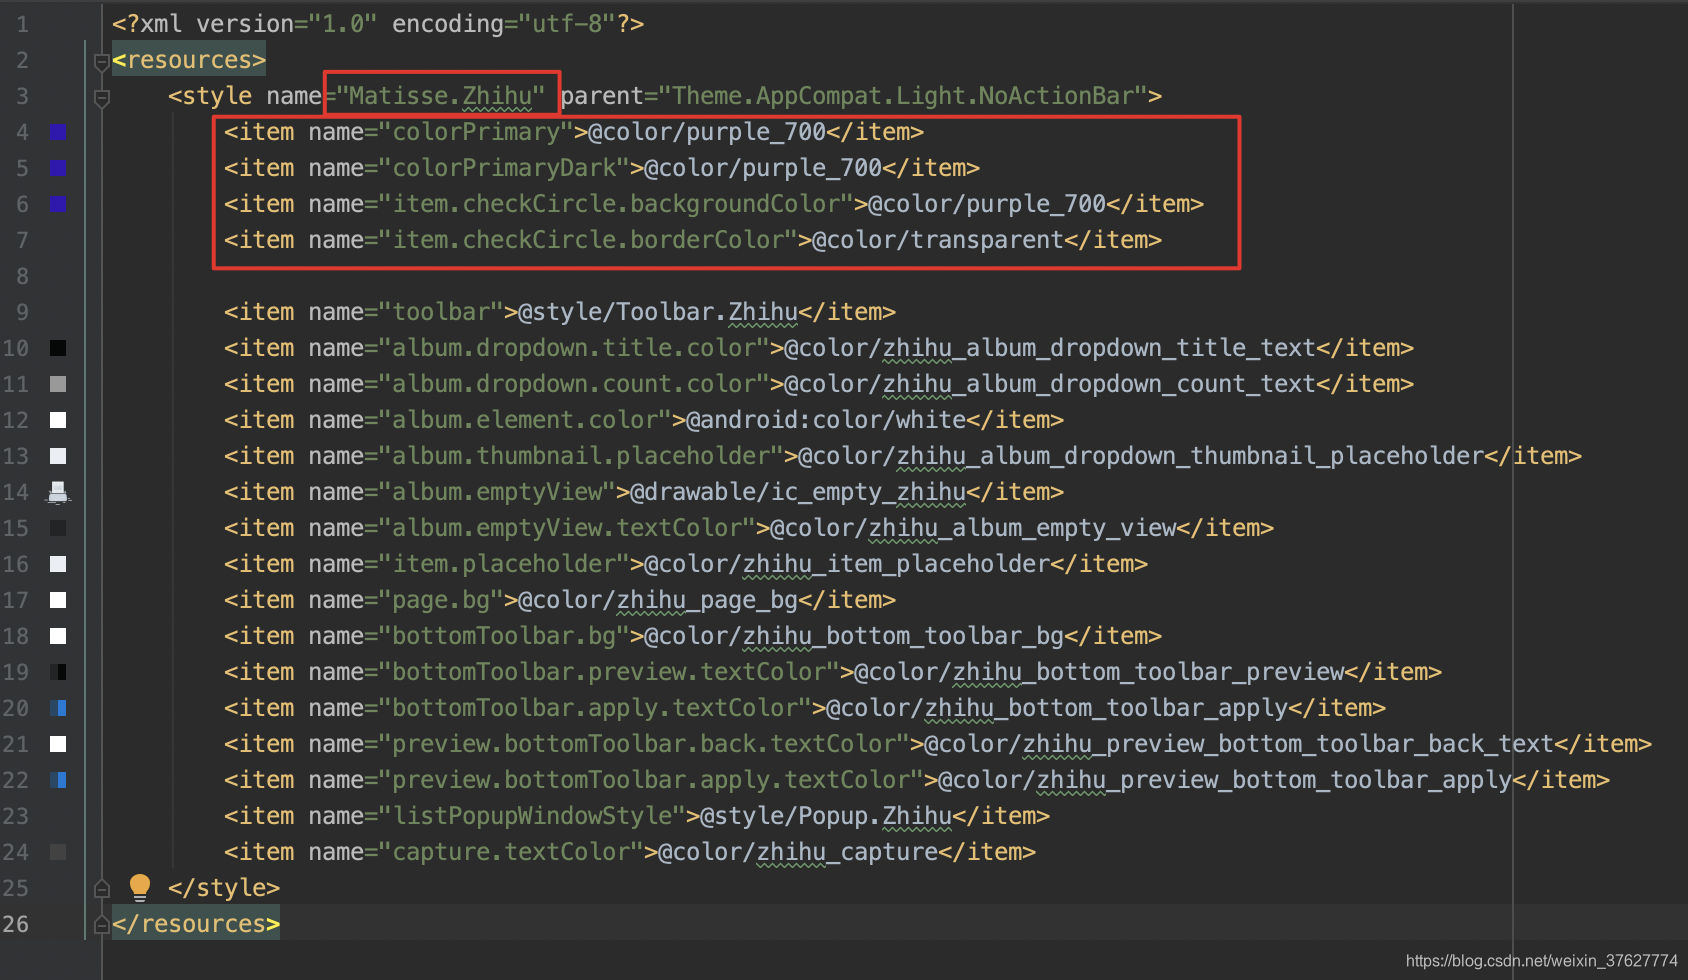Click the @color/zhihu_capture reference
Image resolution: width=1688 pixels, height=980 pixels.
click(798, 852)
